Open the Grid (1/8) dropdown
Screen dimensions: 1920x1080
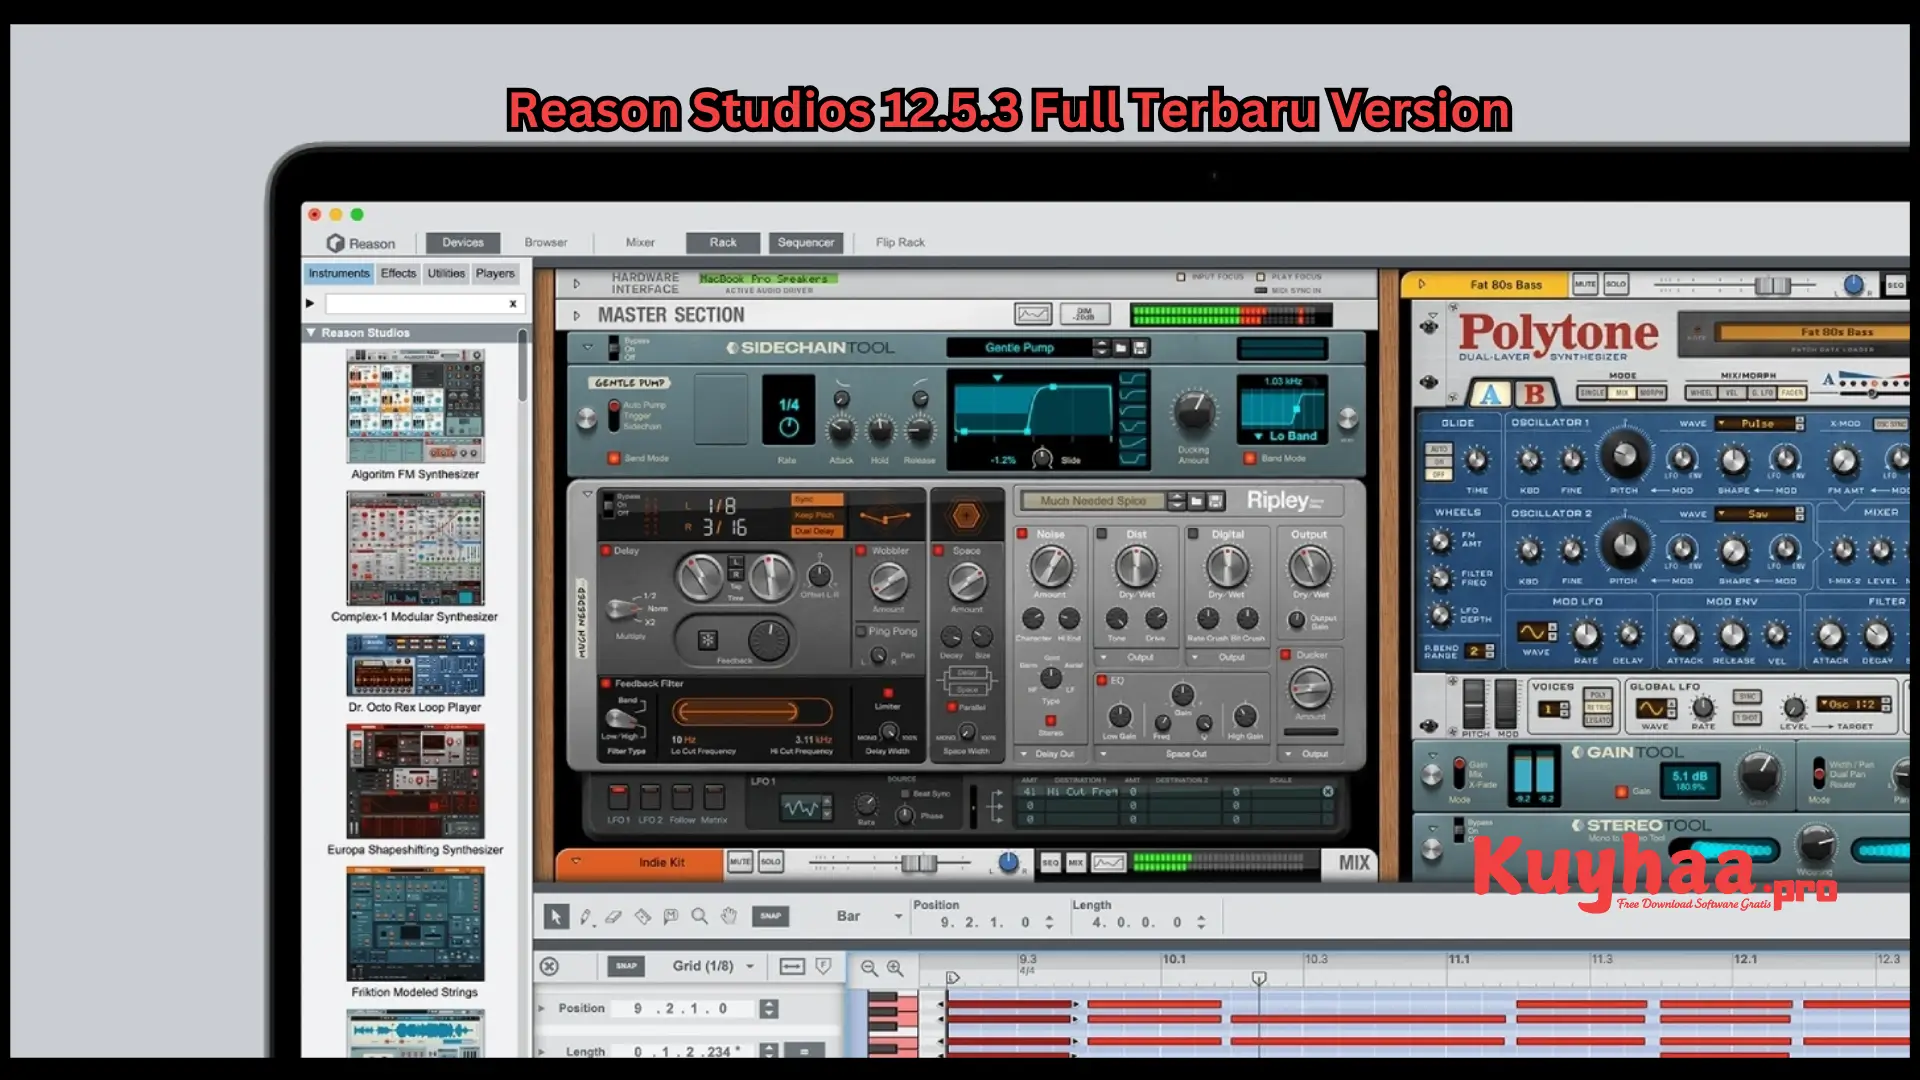point(713,966)
